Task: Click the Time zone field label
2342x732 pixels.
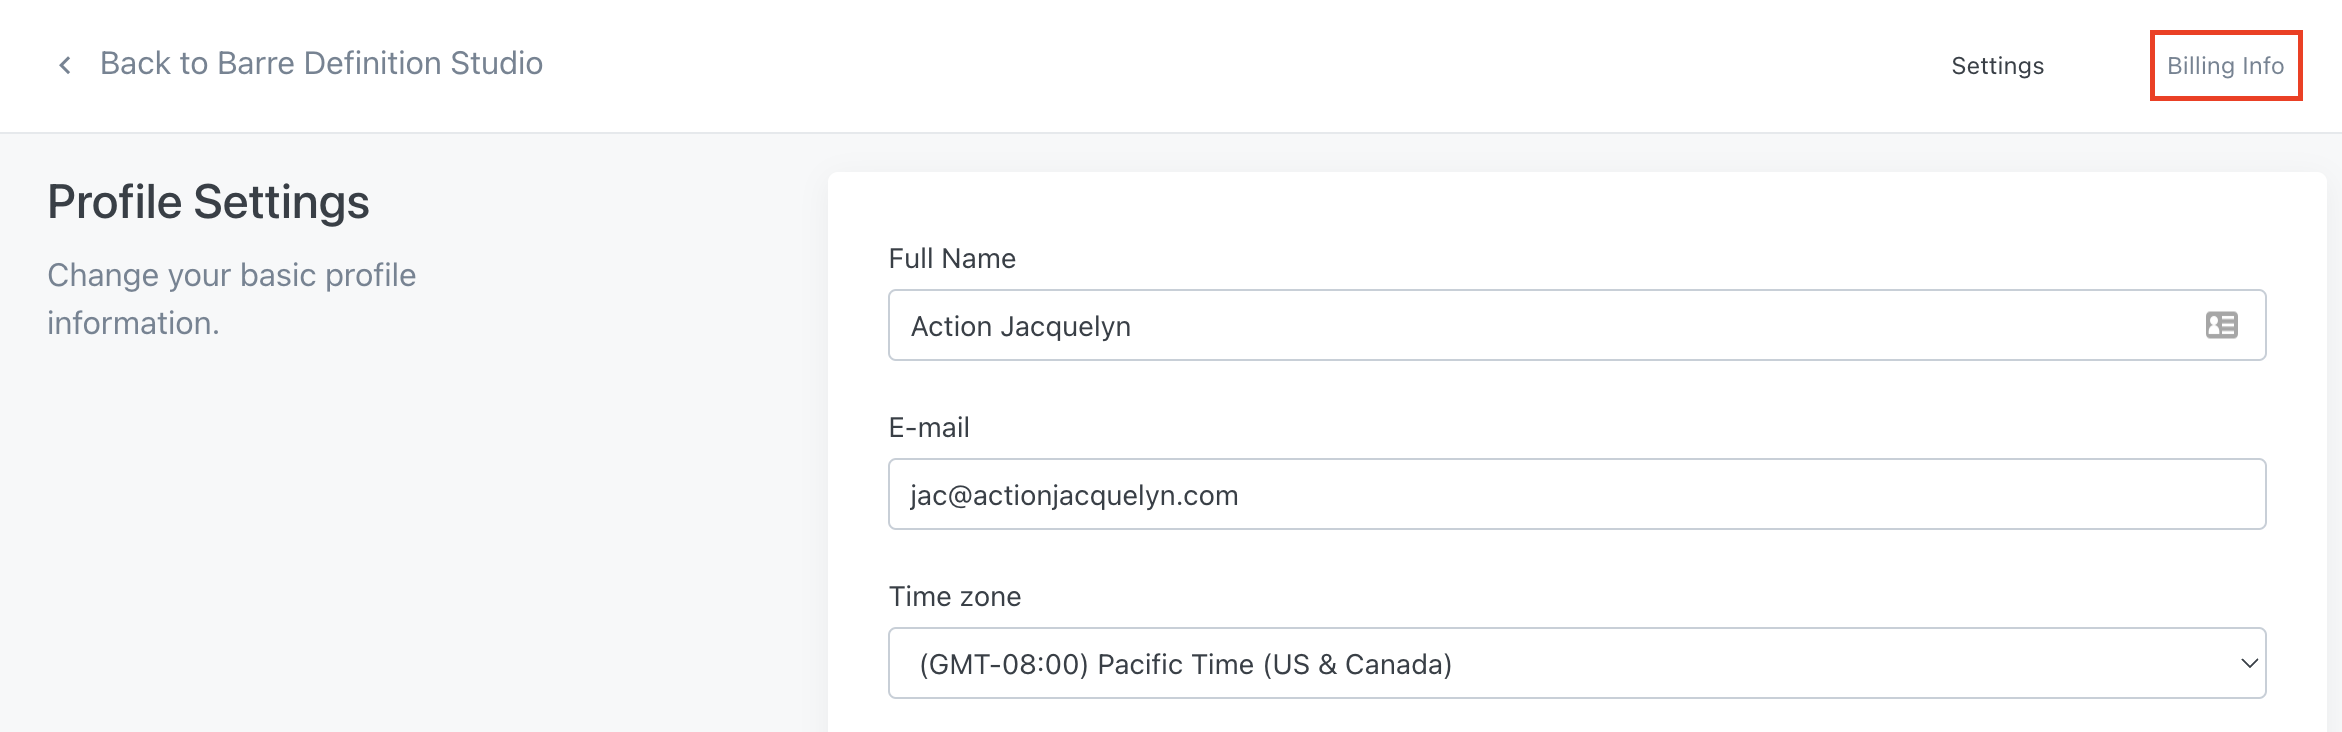Action: click(955, 597)
